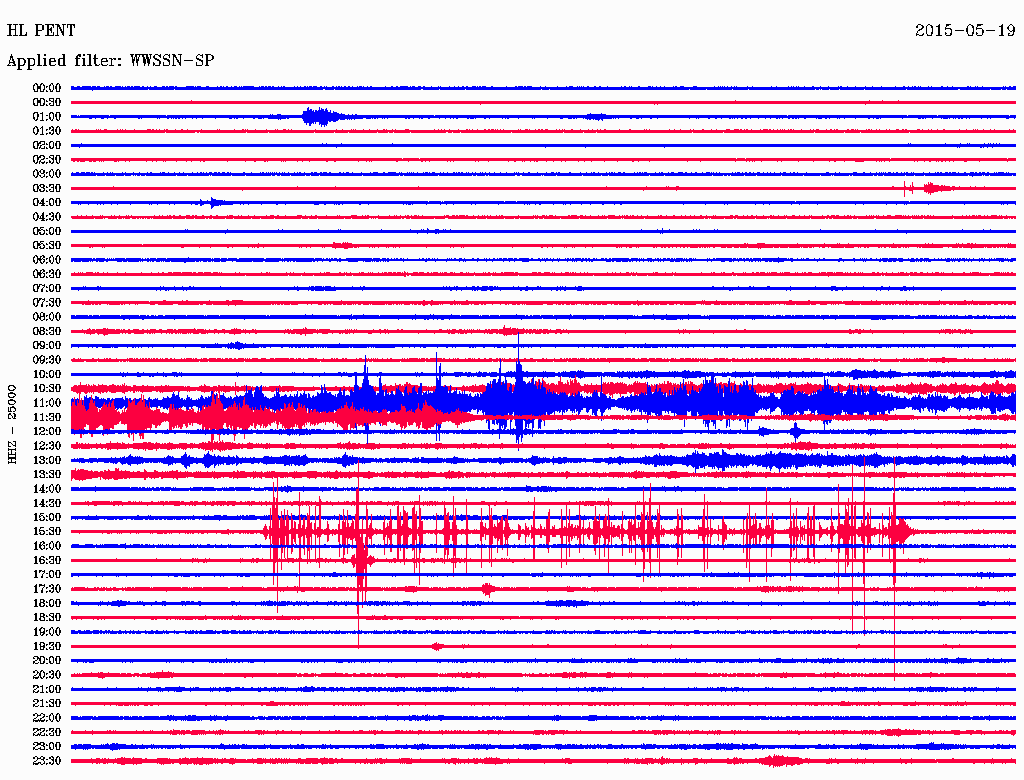
Task: Click the 07:00 time label
Action: point(47,289)
